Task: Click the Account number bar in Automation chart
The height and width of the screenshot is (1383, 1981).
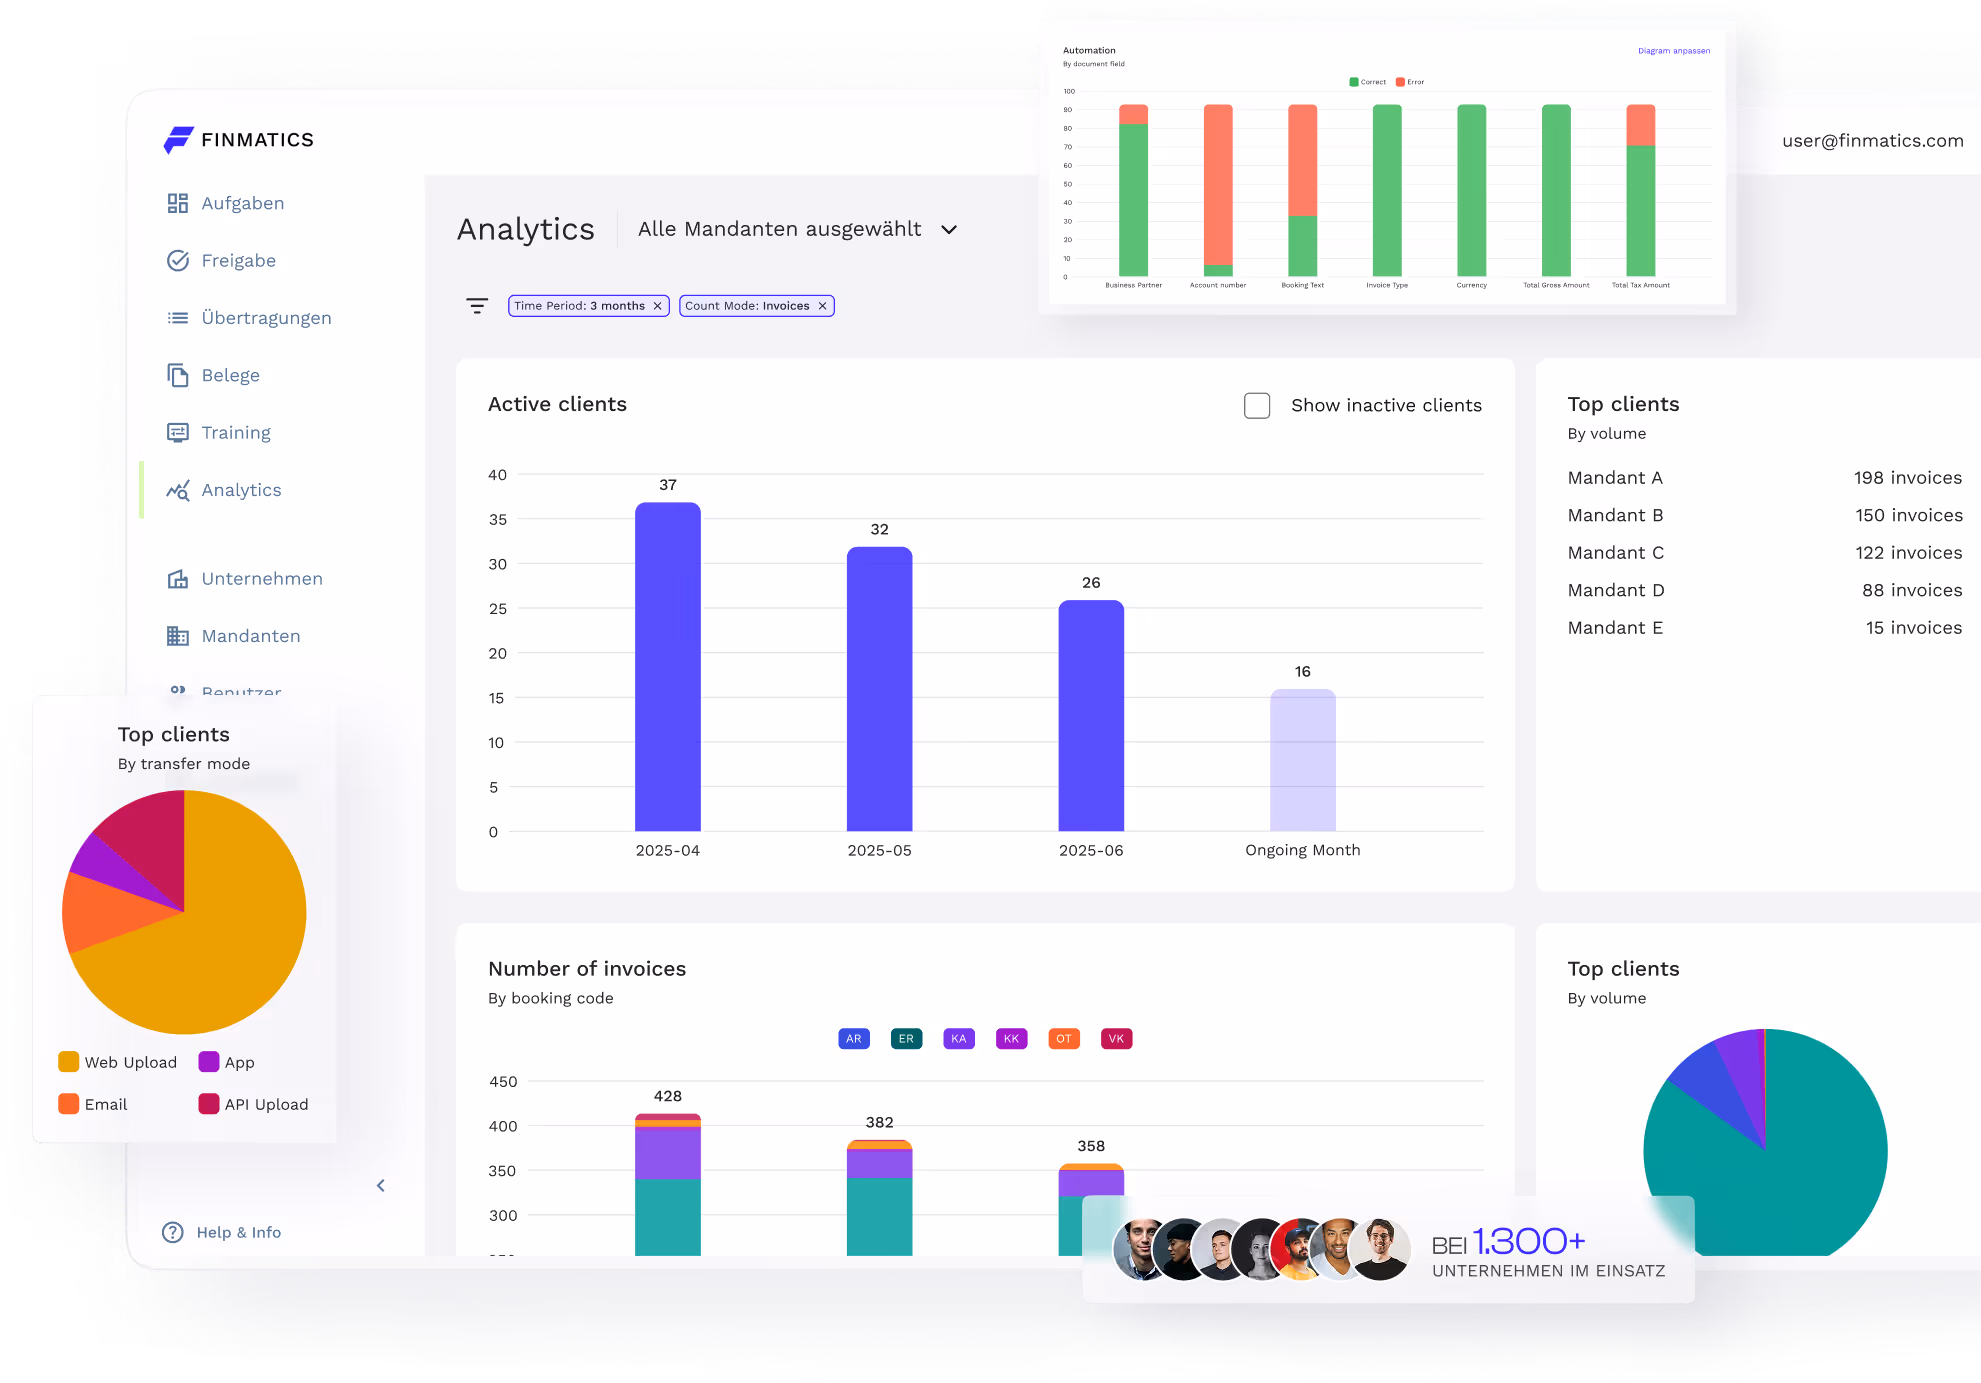Action: pyautogui.click(x=1218, y=190)
